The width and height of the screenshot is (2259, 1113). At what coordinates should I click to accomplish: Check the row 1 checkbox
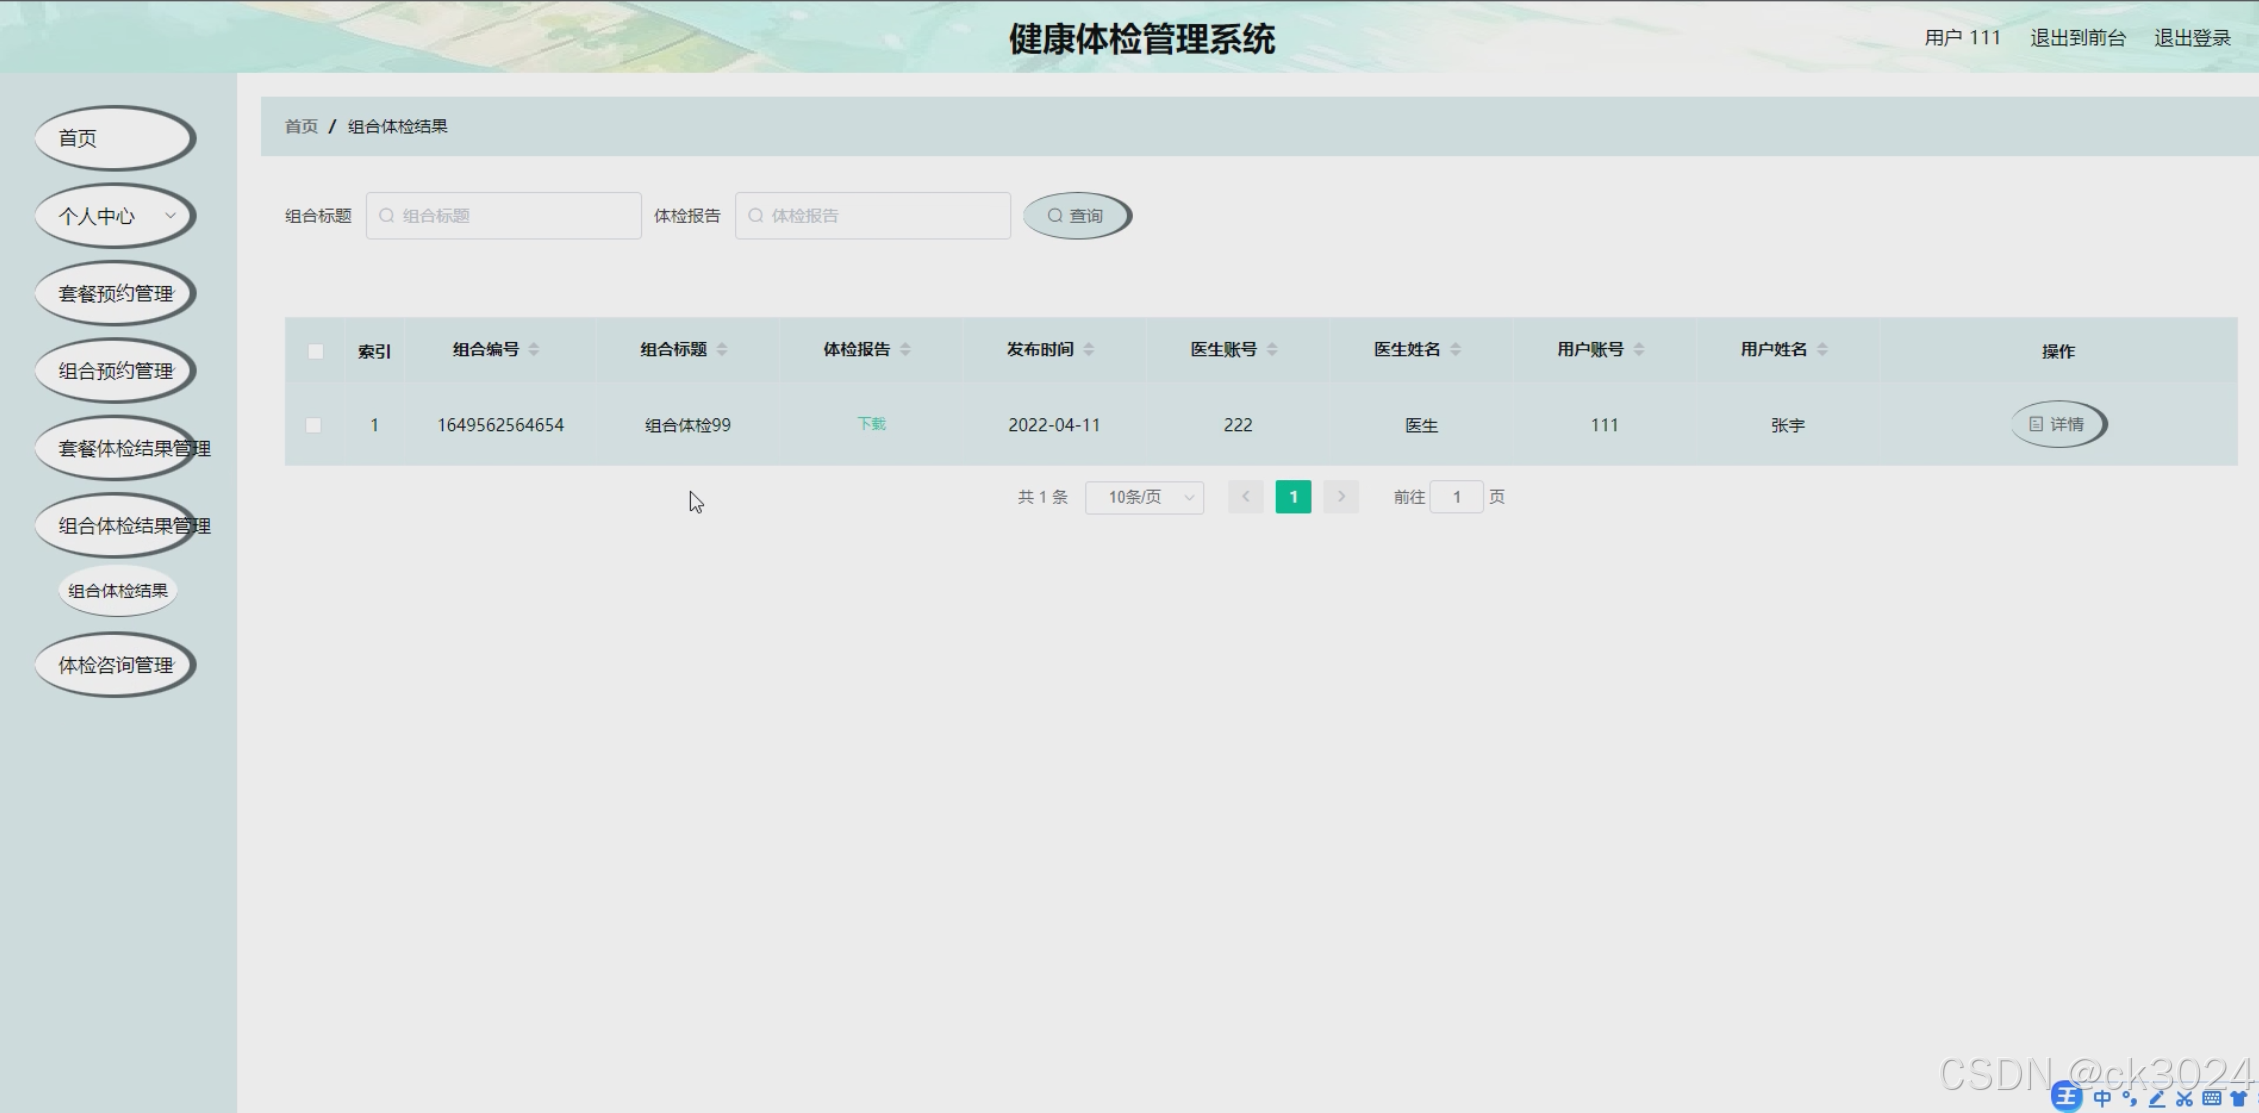tap(314, 425)
